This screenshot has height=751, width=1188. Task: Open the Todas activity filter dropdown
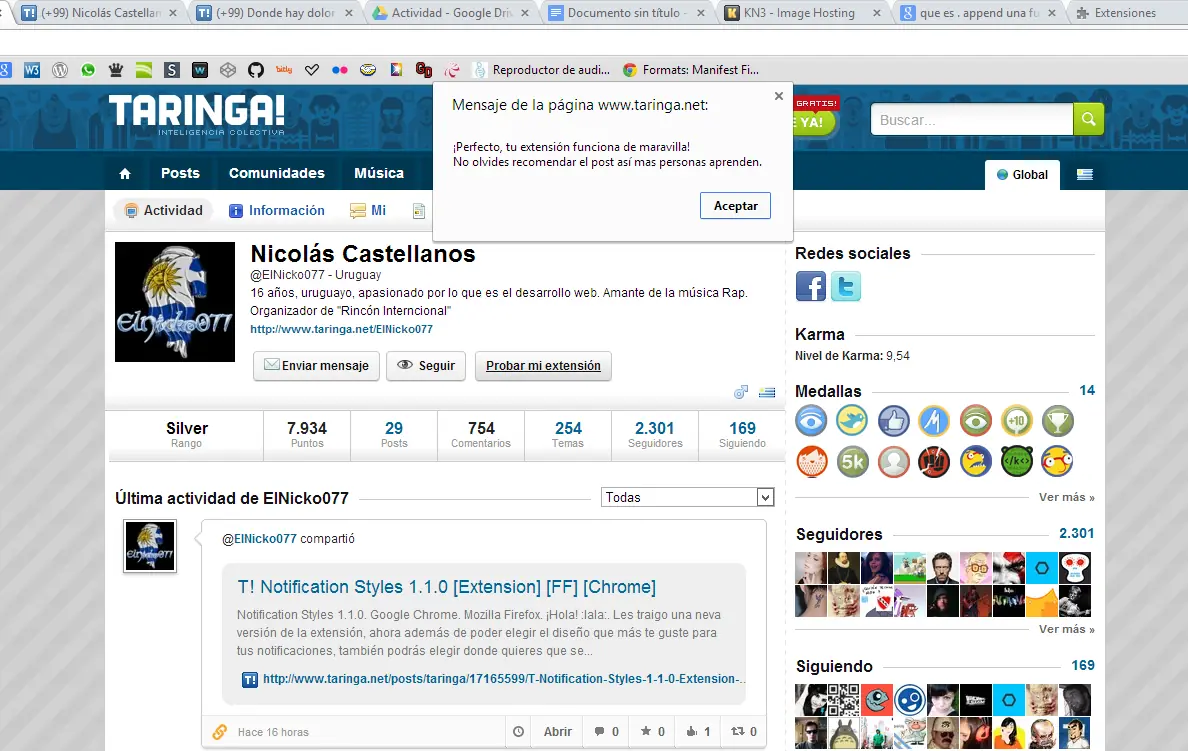click(687, 497)
